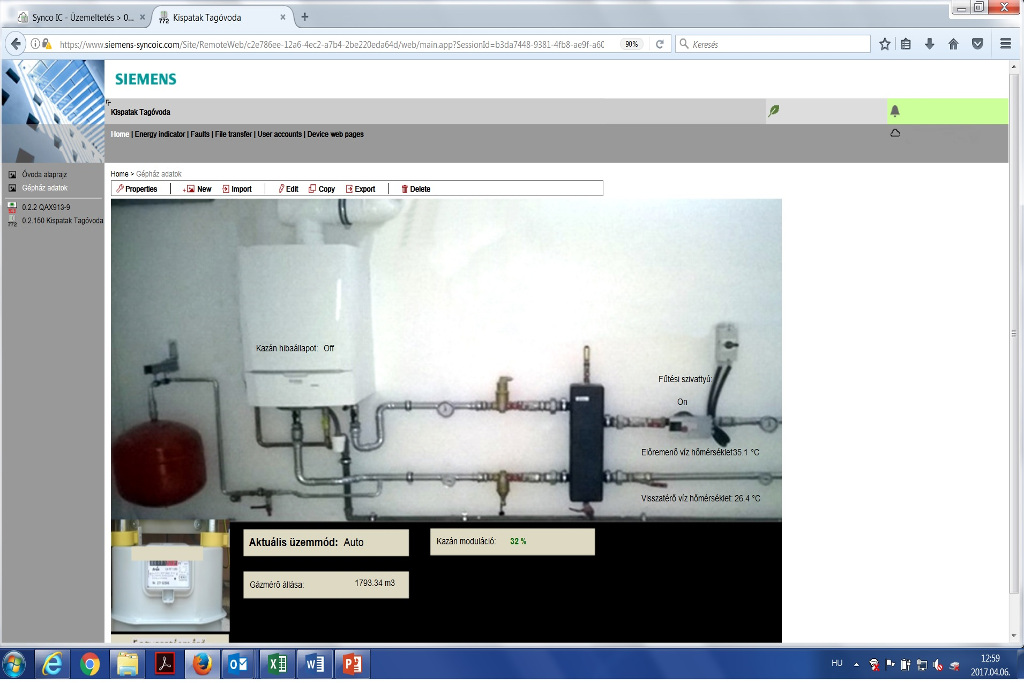Open File Explorer folder in taskbar
This screenshot has width=1024, height=683.
[x=127, y=665]
